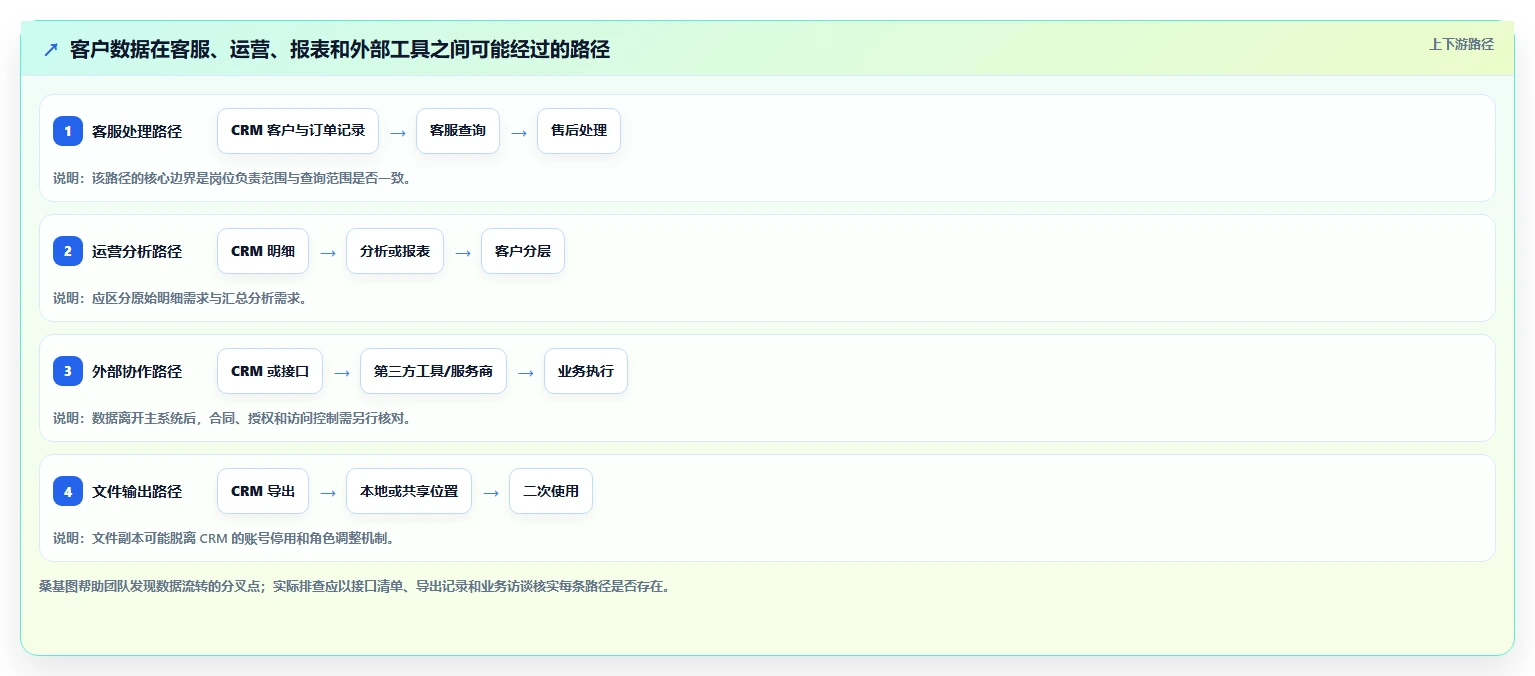
Task: Click the arrow between 客服查询 and 售后处理
Action: coord(519,132)
